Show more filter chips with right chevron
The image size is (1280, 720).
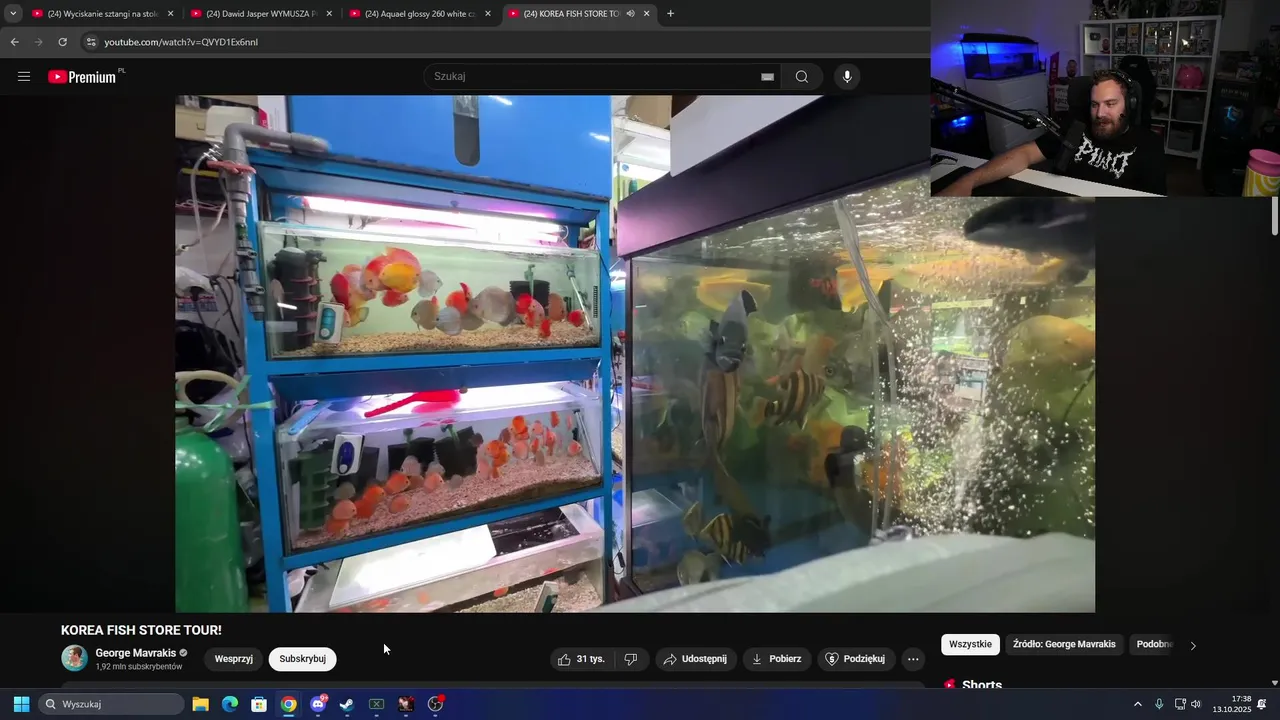1192,645
